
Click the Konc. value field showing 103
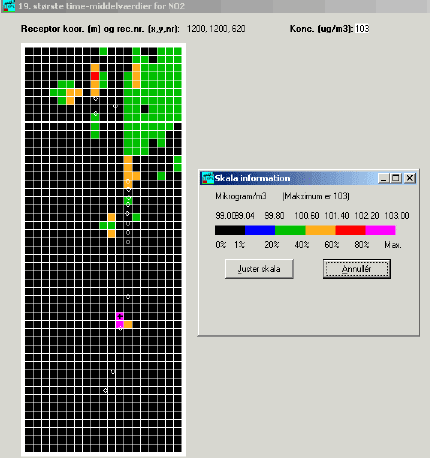click(362, 29)
